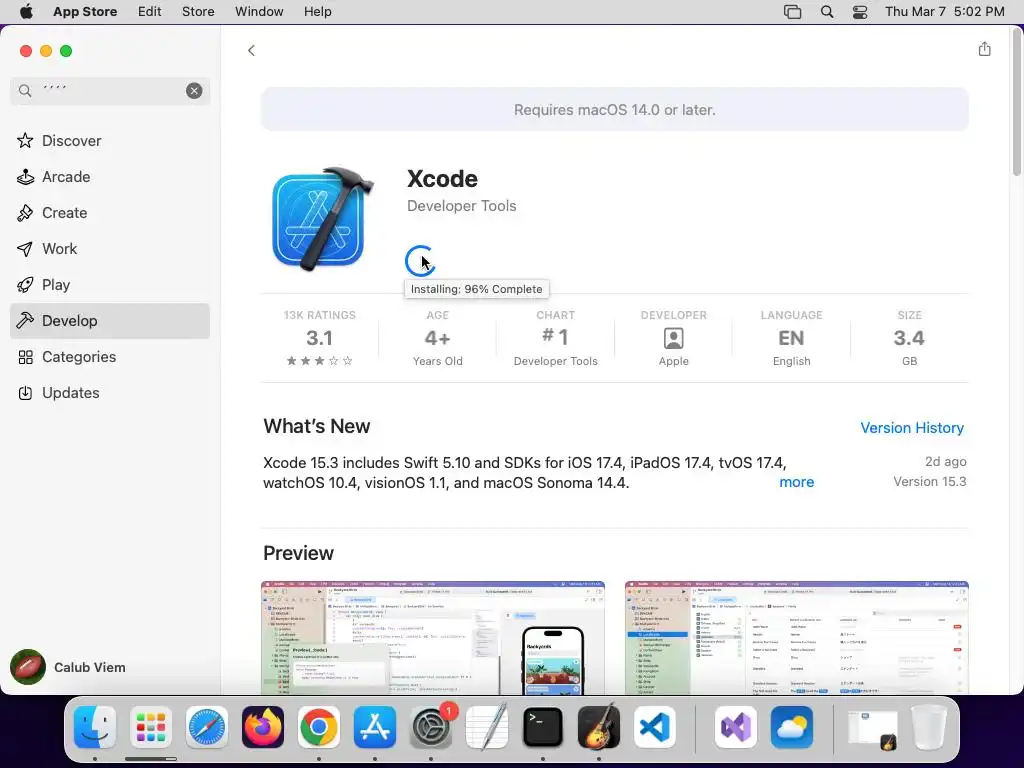The width and height of the screenshot is (1024, 768).
Task: Click the Requires macOS 14.0 banner
Action: 615,110
